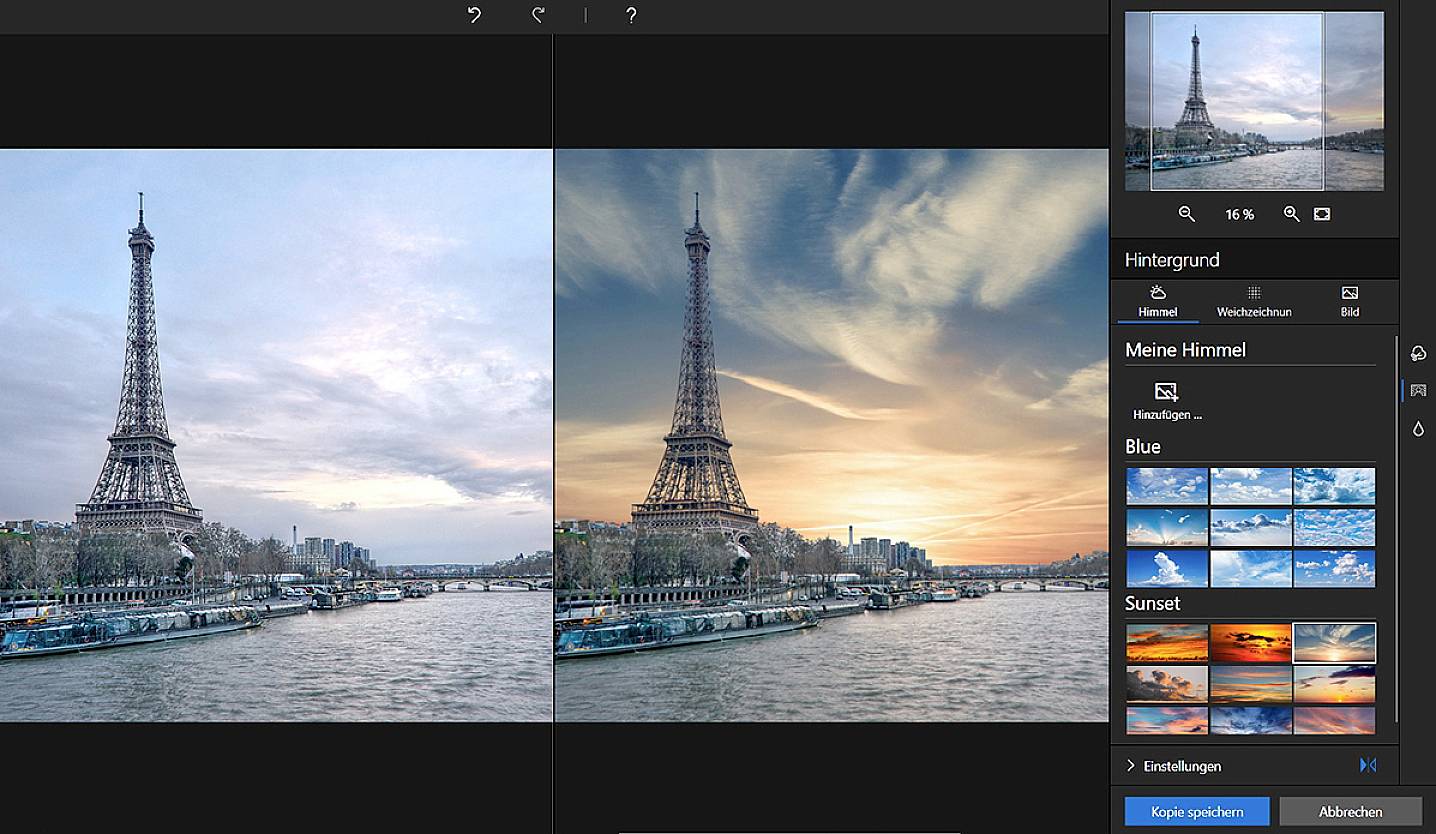This screenshot has height=834, width=1436.
Task: Select the water drop tool in the sidebar
Action: click(1418, 429)
